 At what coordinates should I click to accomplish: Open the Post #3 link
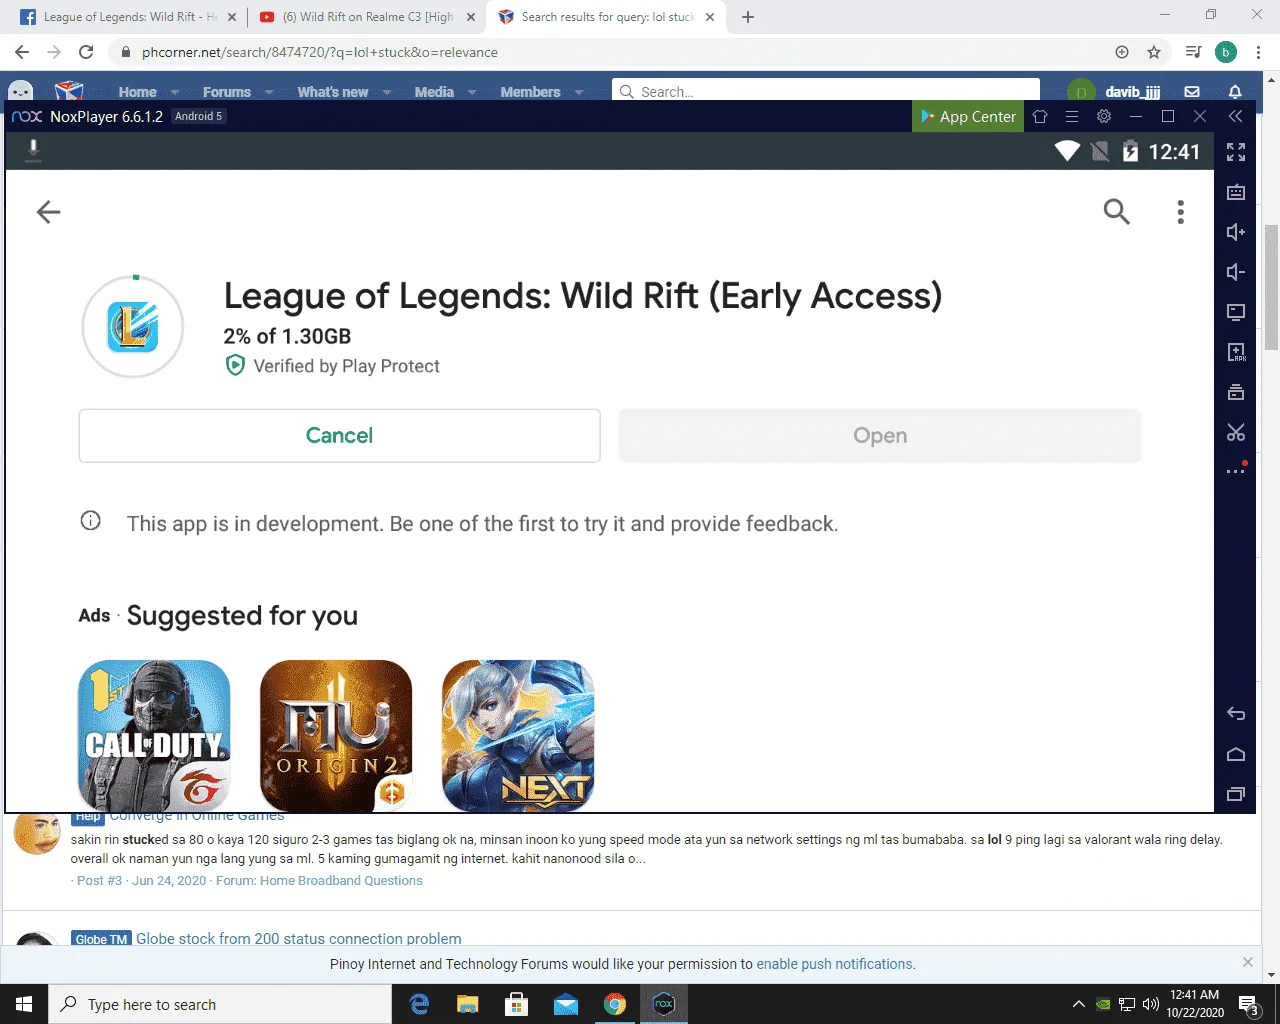[99, 881]
